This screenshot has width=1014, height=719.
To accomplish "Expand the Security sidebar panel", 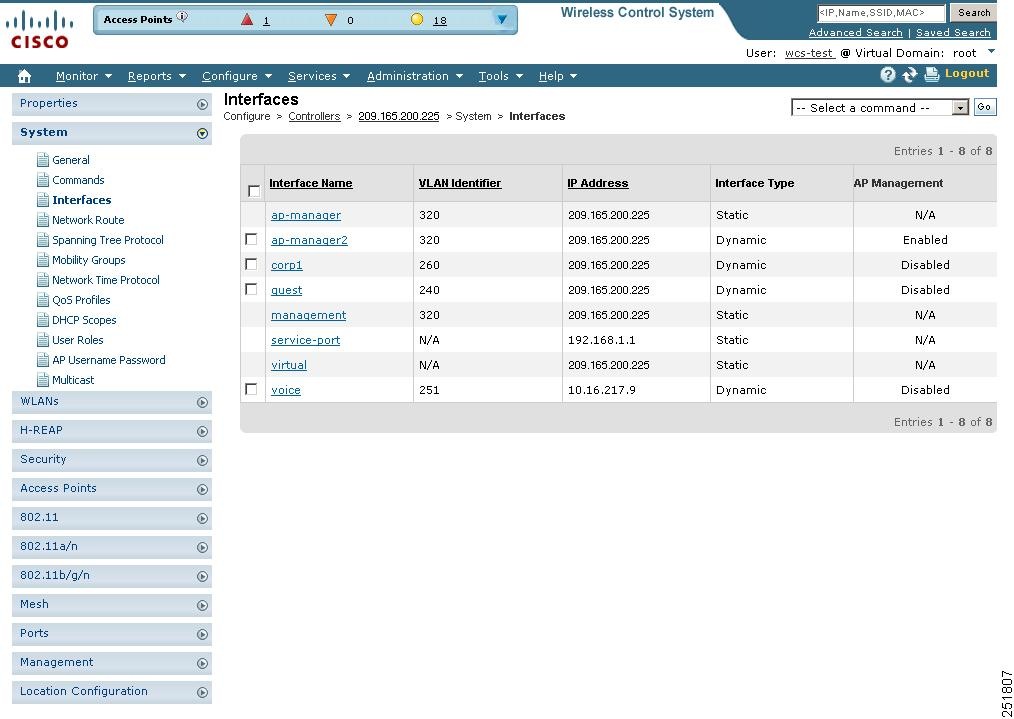I will 111,459.
